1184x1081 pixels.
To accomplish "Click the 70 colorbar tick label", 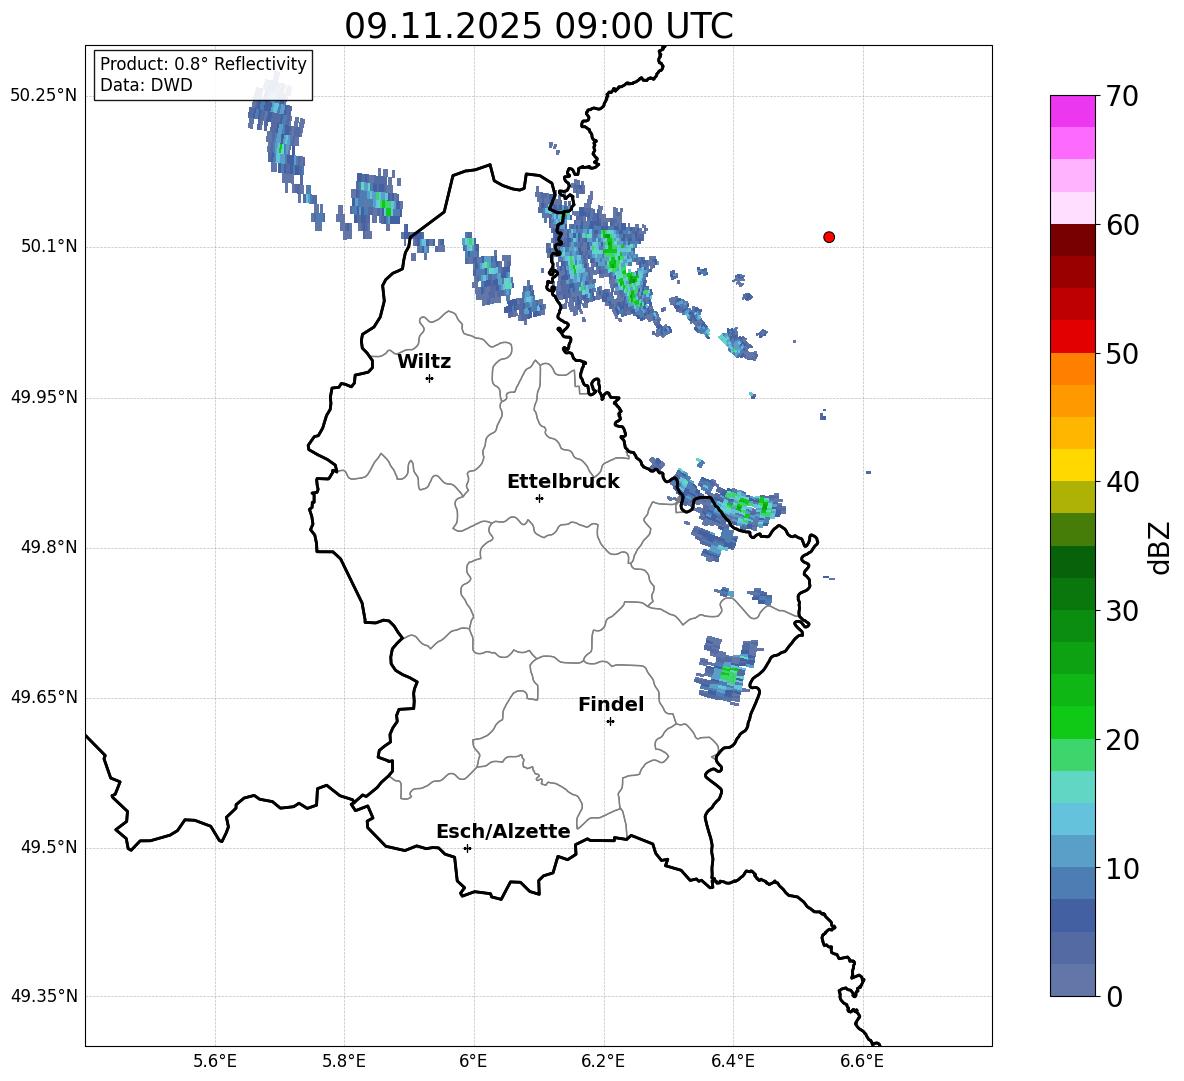I will pos(1122,96).
